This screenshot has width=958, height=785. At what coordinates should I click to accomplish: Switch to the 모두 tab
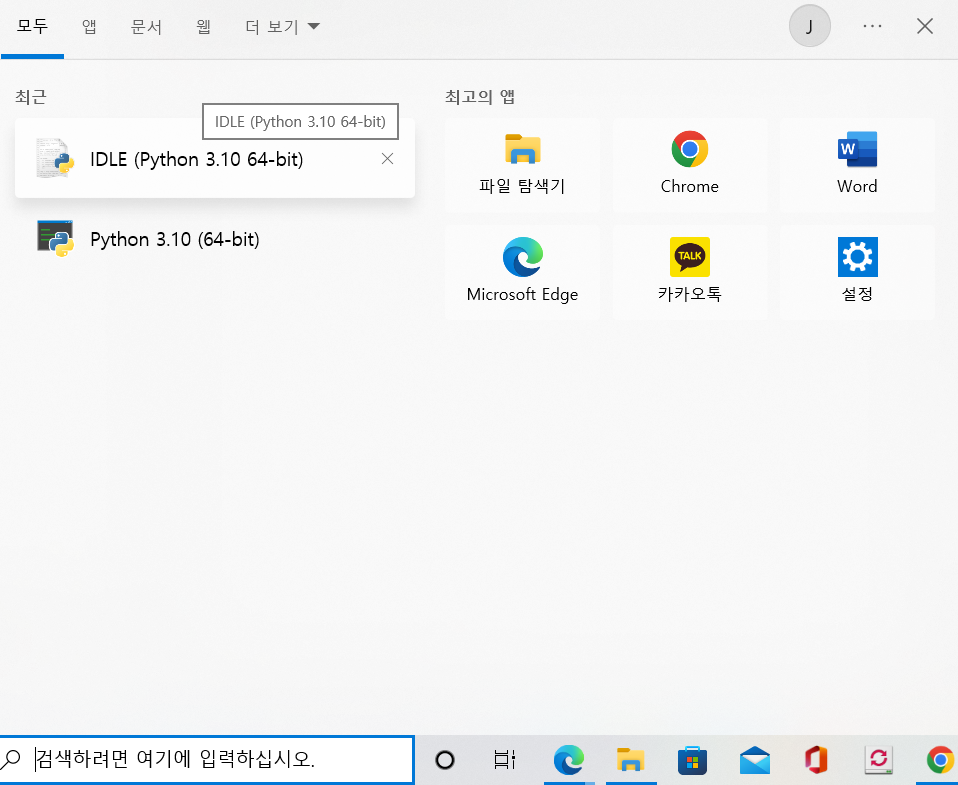pos(32,27)
